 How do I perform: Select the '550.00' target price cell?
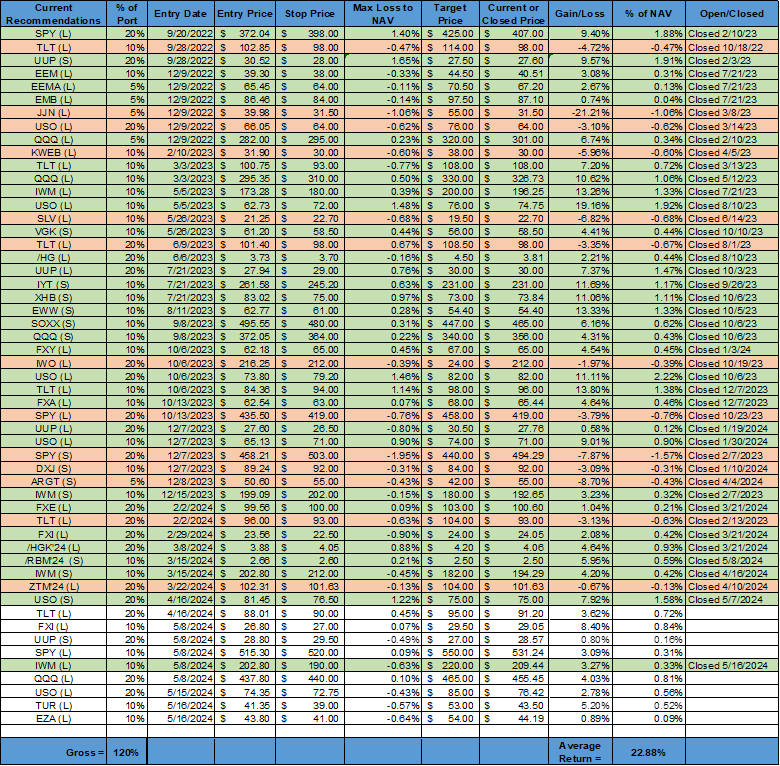(450, 653)
